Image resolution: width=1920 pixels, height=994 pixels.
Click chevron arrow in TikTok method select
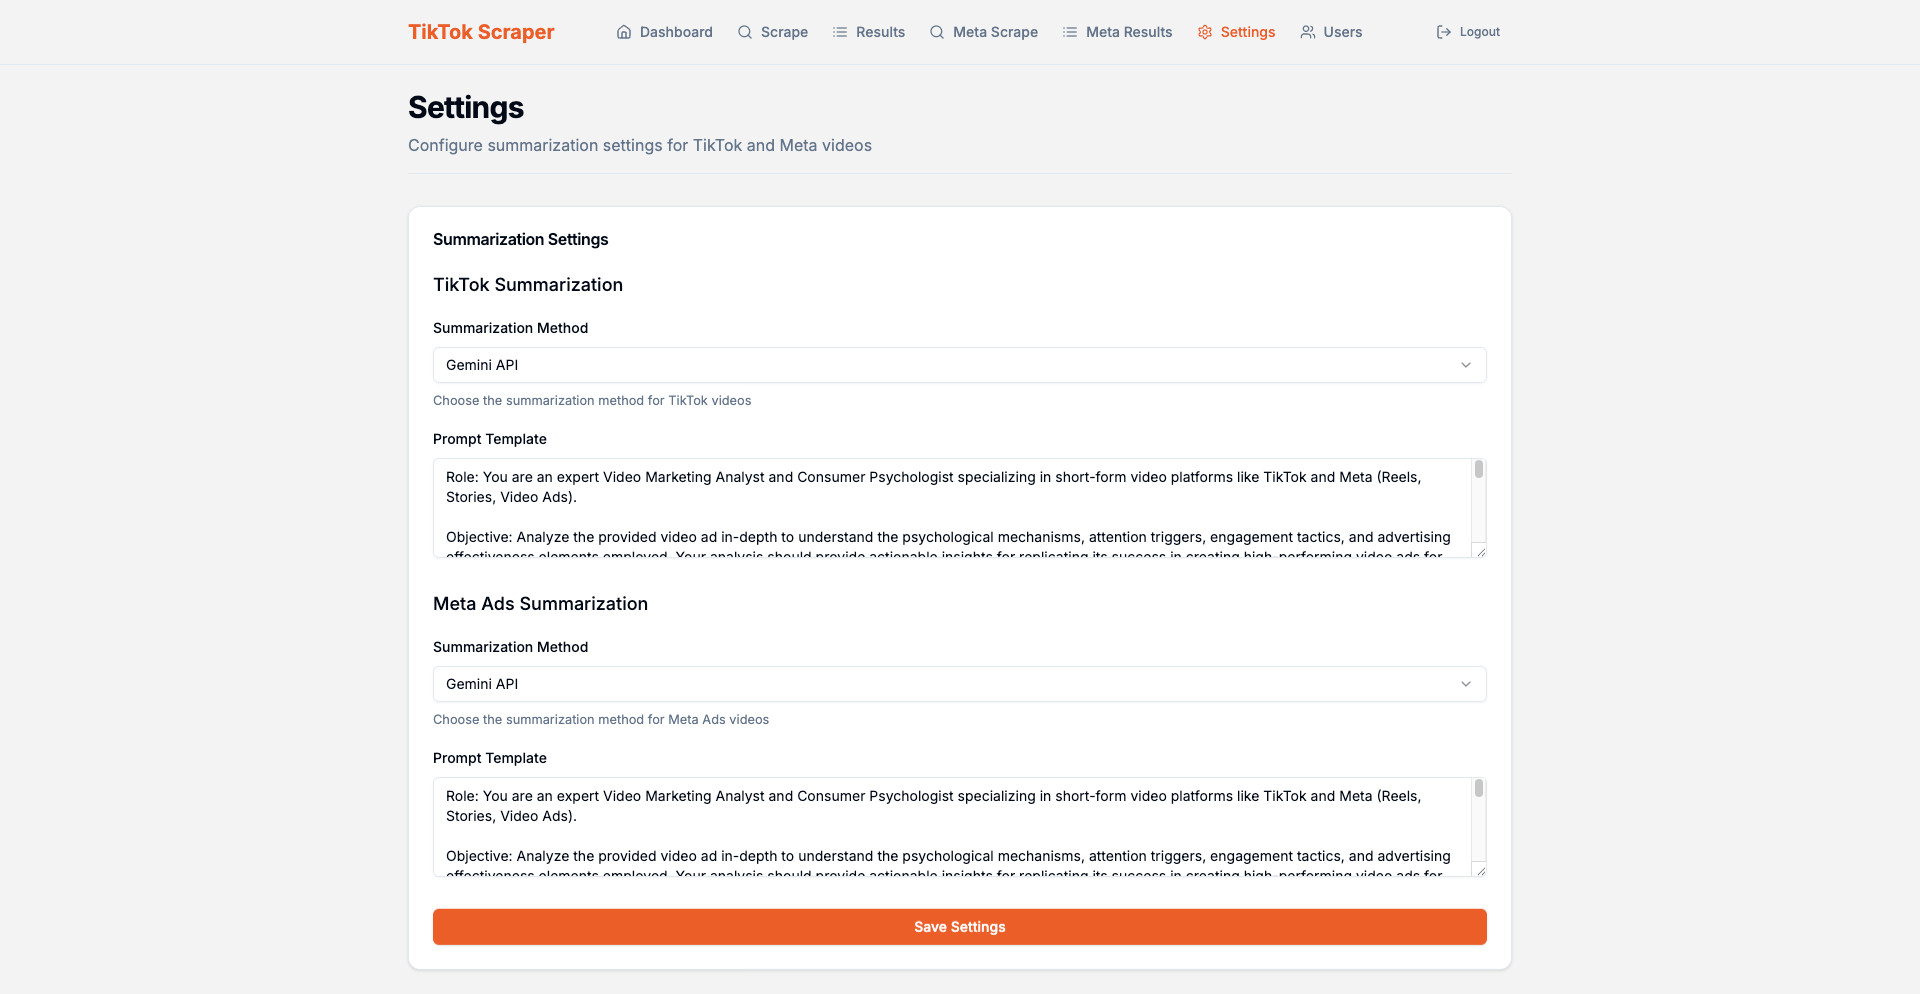point(1466,365)
